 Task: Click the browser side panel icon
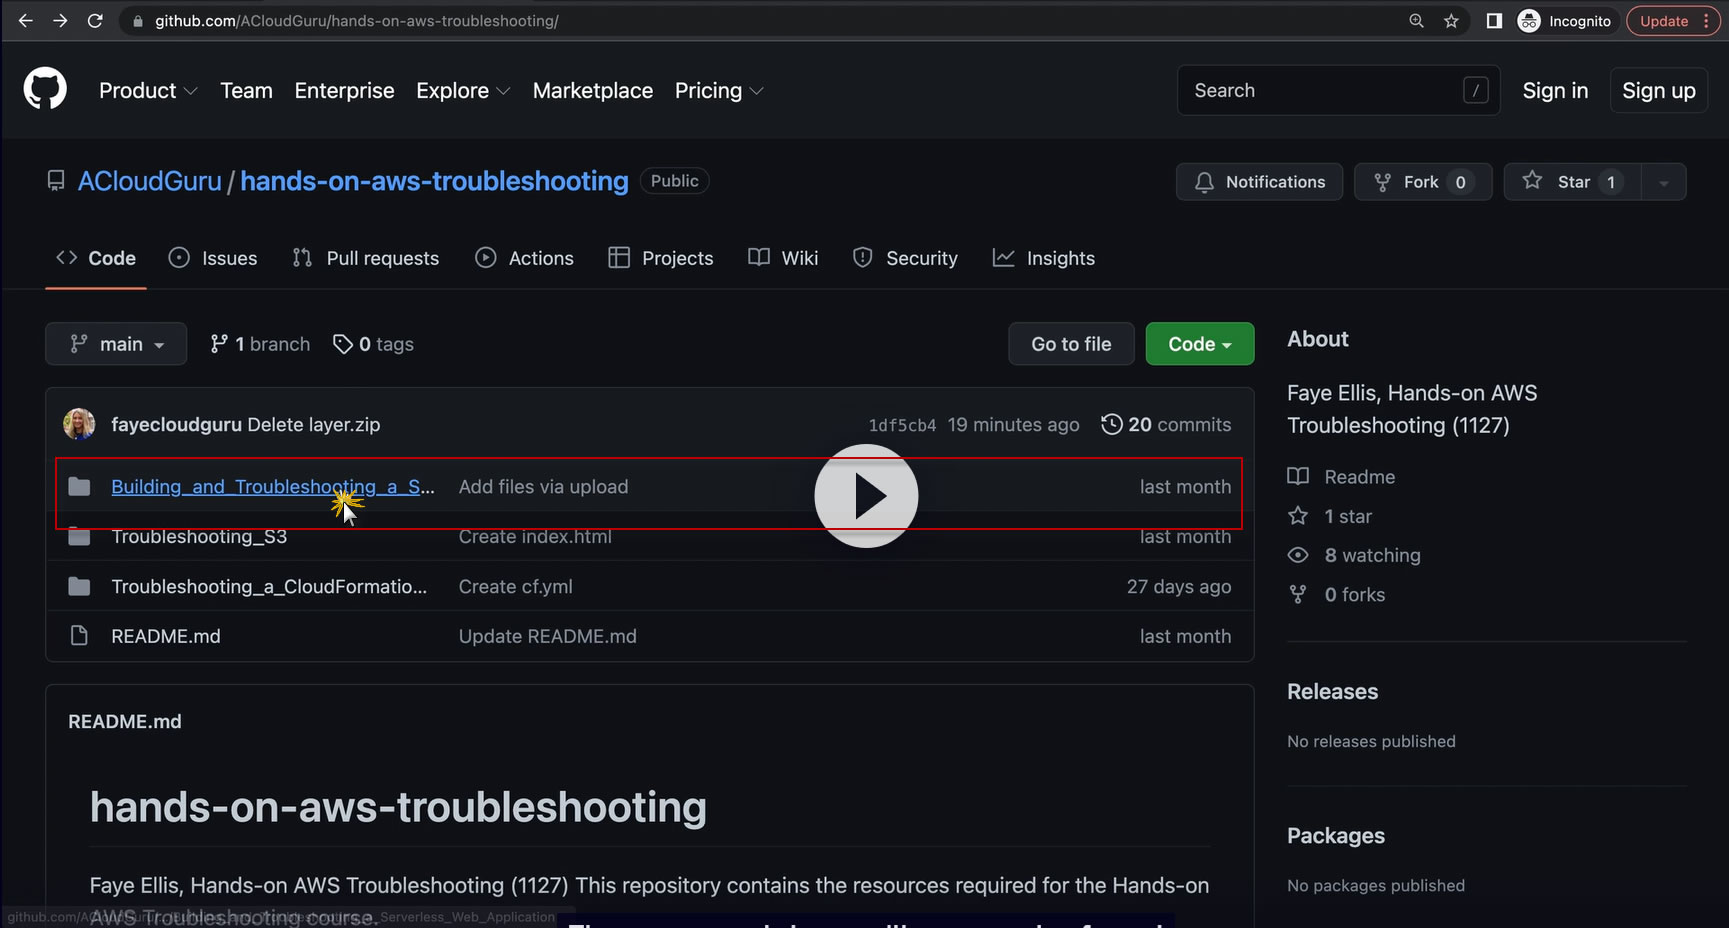tap(1494, 21)
